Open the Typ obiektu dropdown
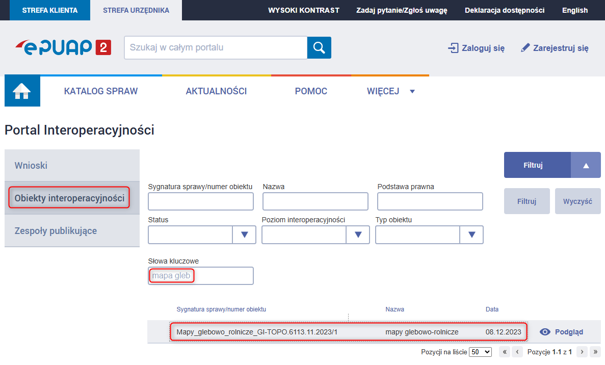 click(x=471, y=235)
